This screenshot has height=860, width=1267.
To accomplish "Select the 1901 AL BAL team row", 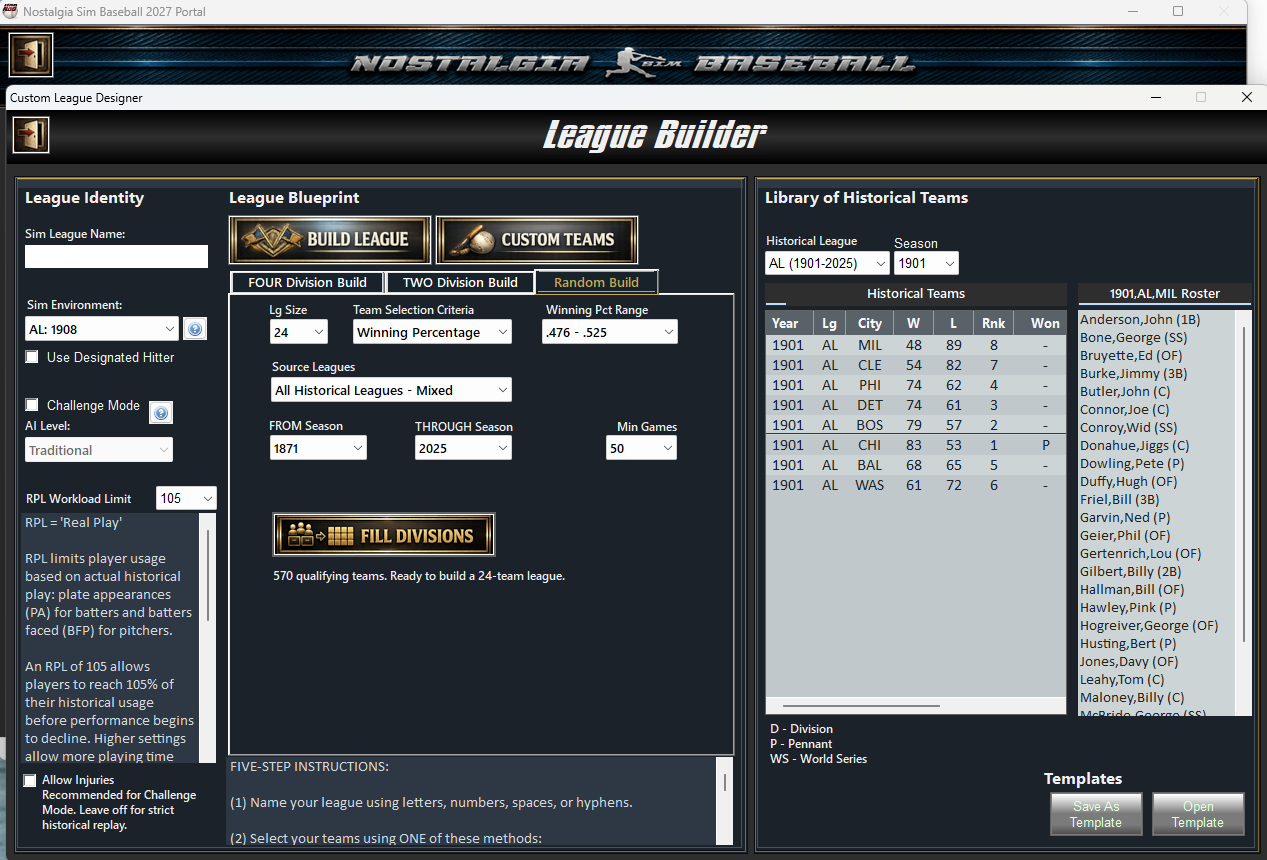I will tap(916, 465).
